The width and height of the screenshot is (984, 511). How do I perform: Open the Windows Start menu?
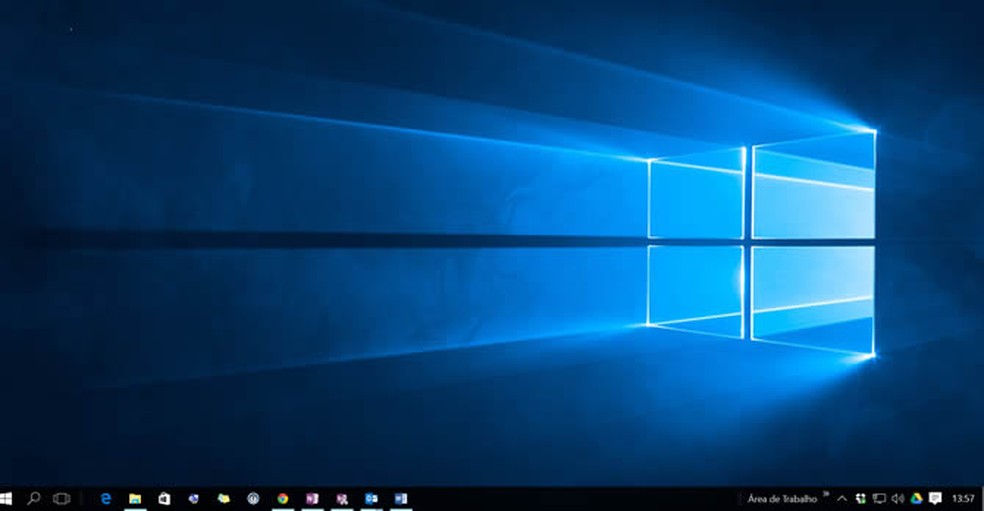[x=6, y=498]
